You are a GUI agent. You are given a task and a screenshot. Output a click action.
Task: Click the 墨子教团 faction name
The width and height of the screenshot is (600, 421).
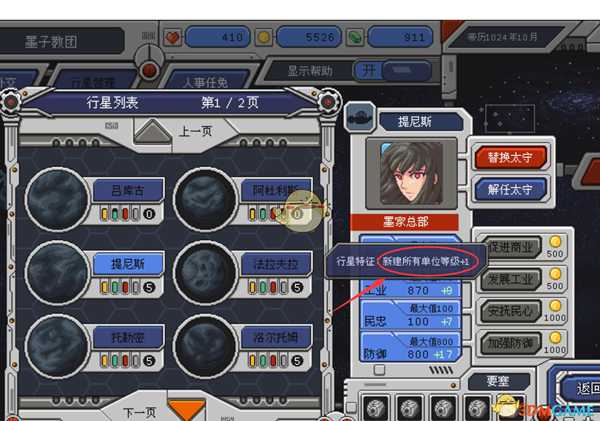coord(51,41)
